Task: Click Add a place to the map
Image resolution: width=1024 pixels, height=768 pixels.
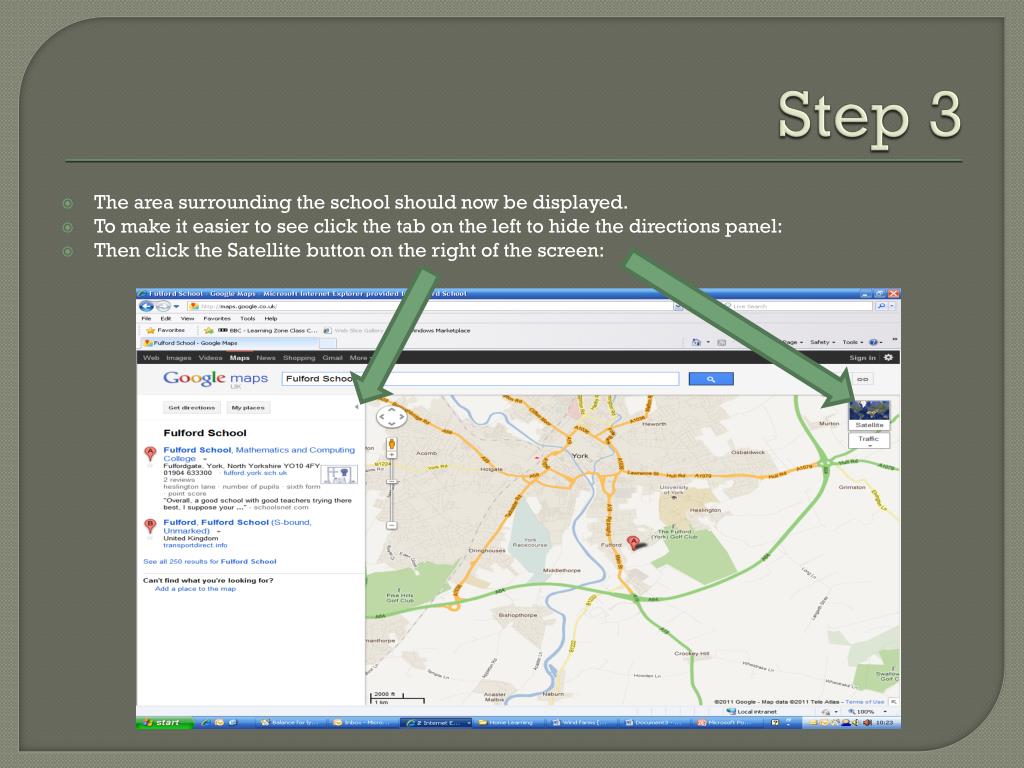Action: tap(195, 589)
